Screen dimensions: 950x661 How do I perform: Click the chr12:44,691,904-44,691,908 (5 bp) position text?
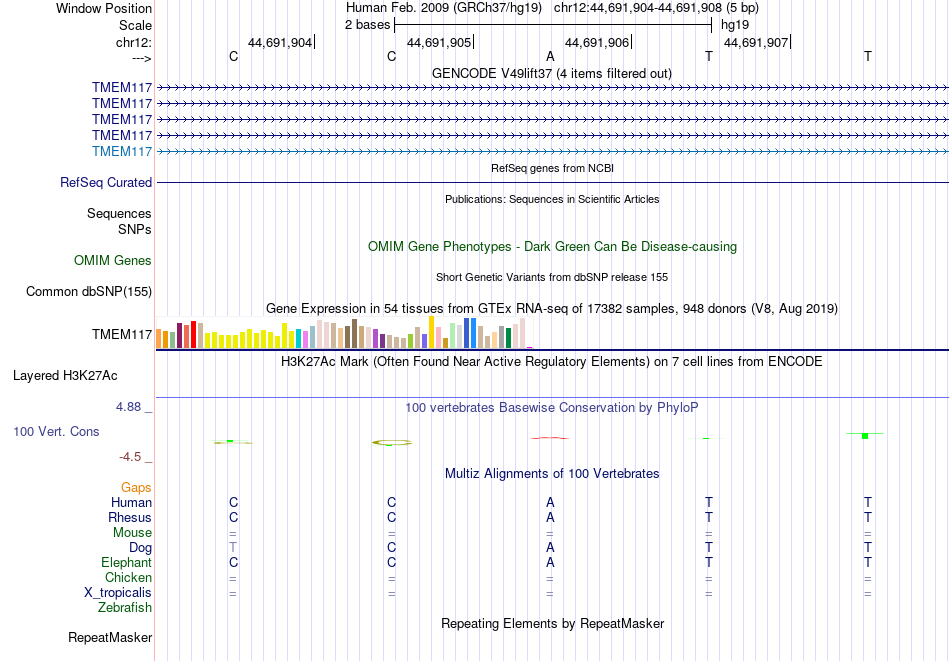click(656, 8)
